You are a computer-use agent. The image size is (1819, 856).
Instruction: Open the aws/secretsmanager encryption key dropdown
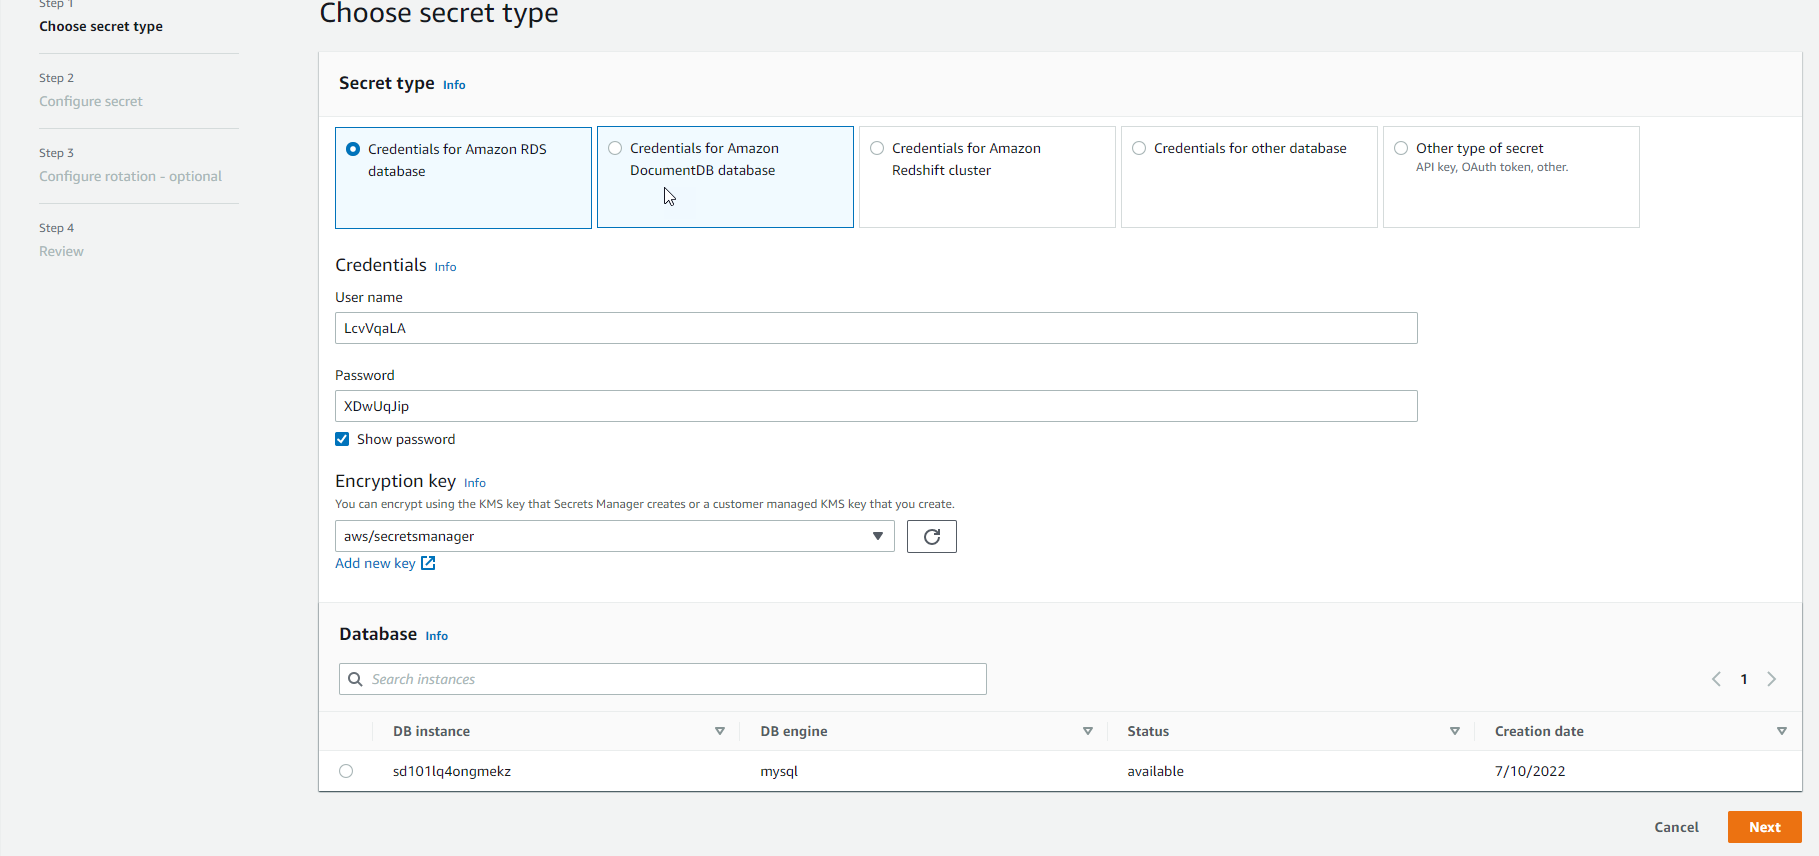pos(614,536)
